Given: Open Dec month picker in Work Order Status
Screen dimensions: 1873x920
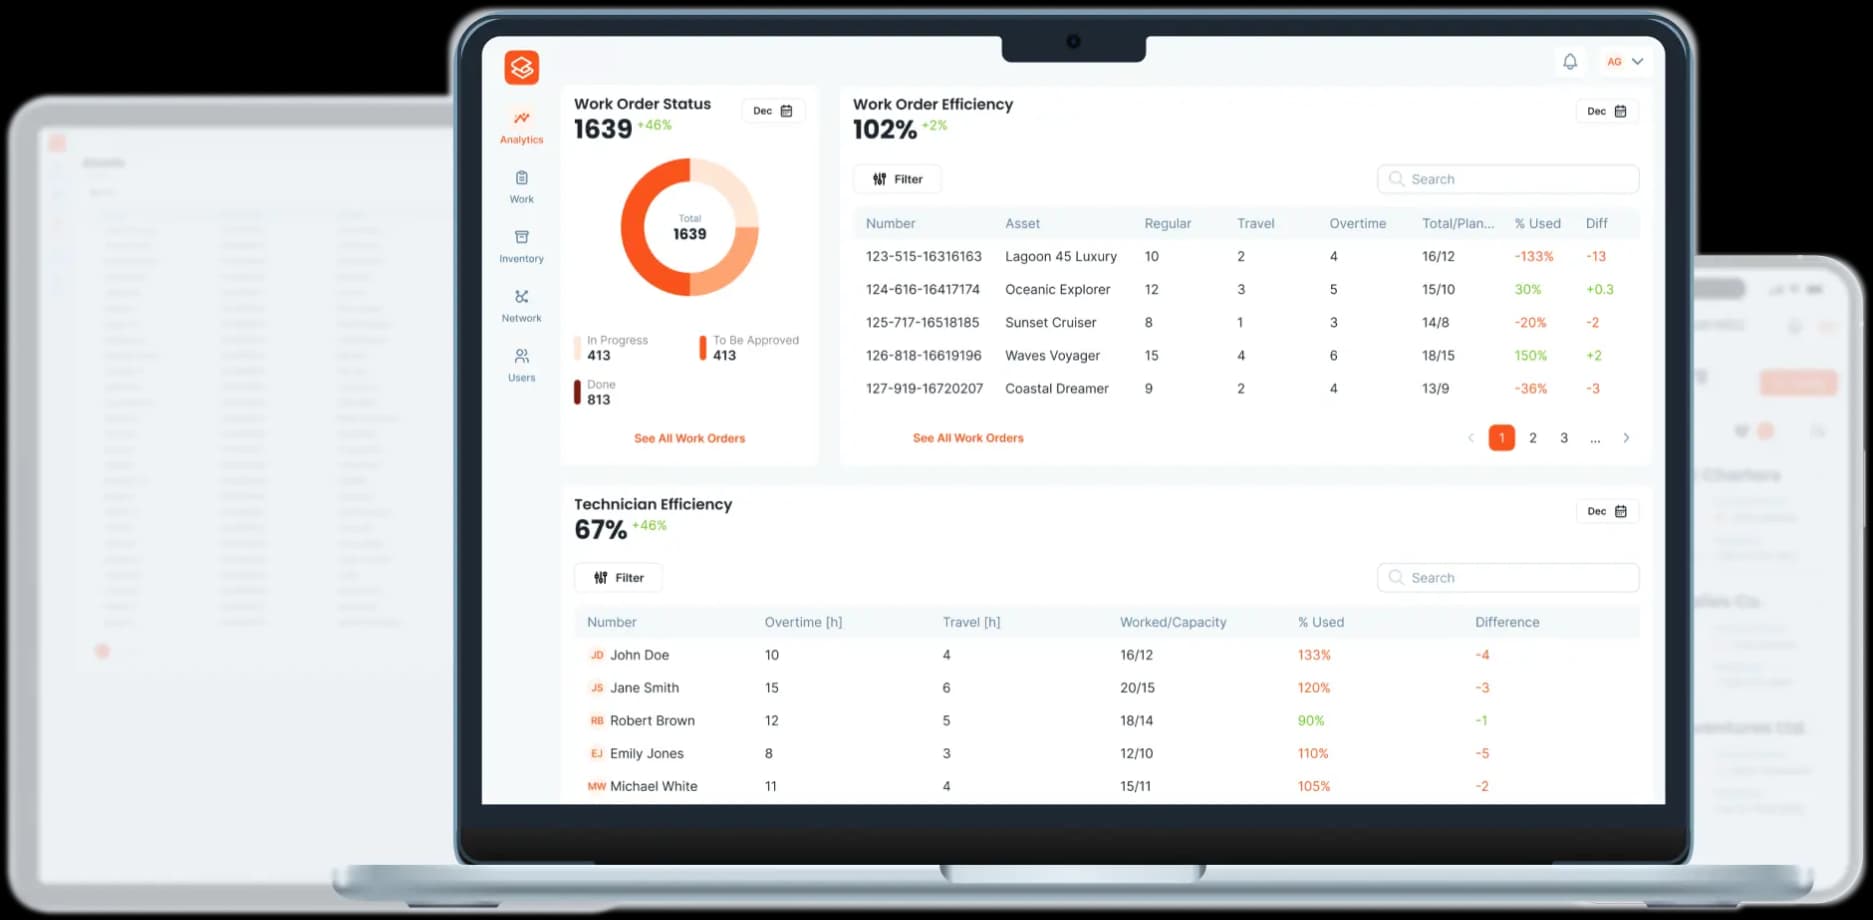Looking at the screenshot, I should (772, 111).
